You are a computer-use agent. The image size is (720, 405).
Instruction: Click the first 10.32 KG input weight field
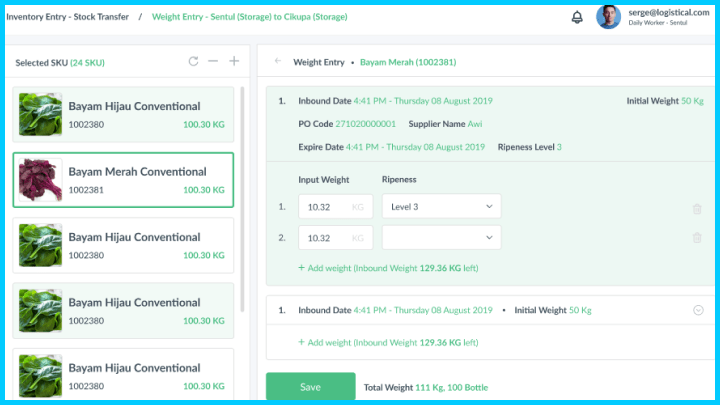pos(335,207)
